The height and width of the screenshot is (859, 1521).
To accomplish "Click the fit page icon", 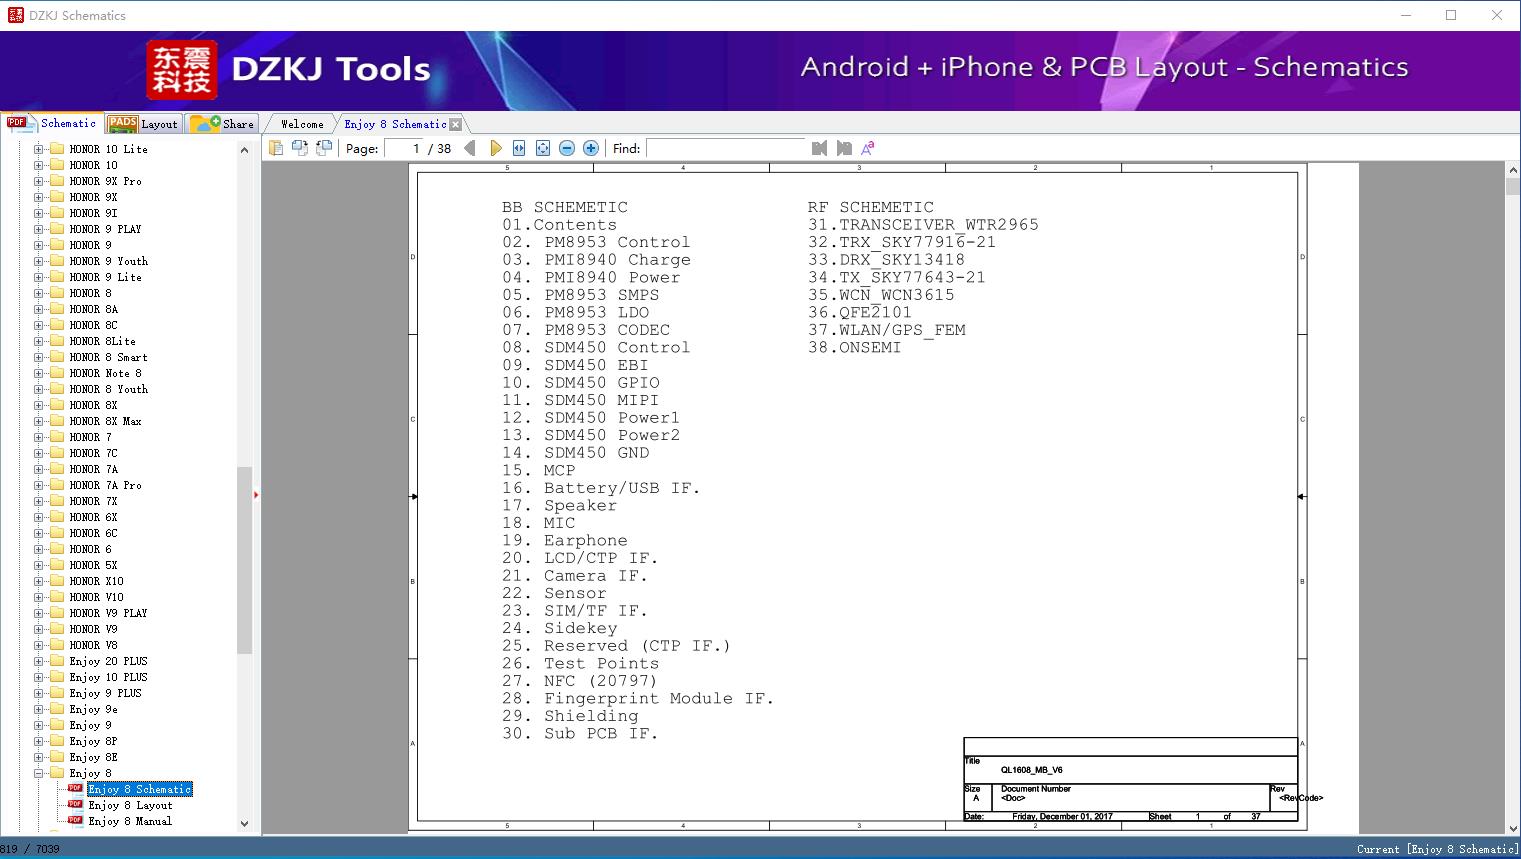I will [543, 148].
